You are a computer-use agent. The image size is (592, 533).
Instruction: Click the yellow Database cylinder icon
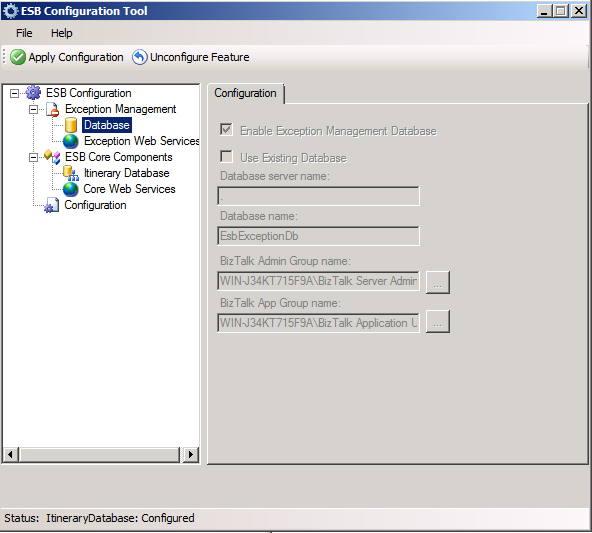pos(71,125)
